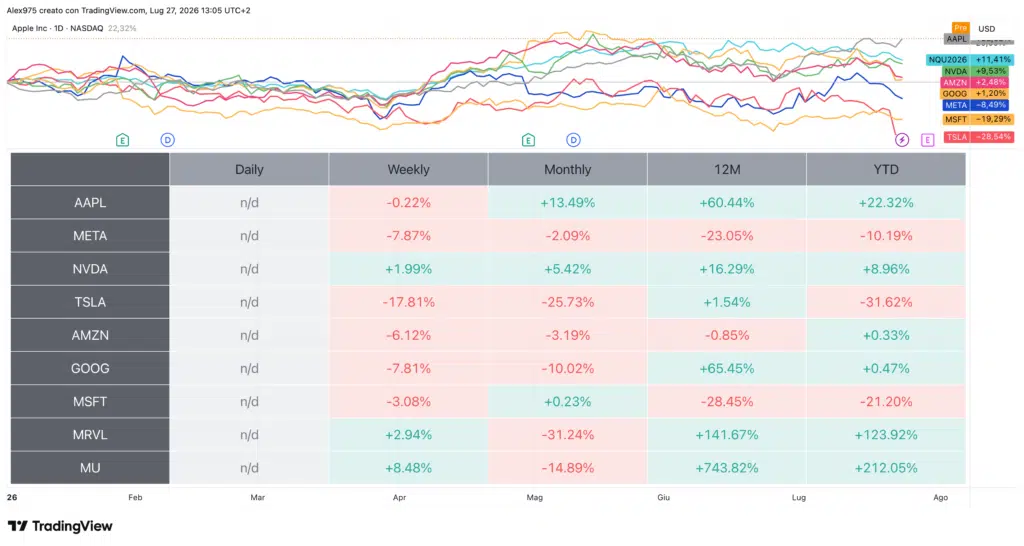Click the NQU2026 cyan price label
The image size is (1024, 546).
coord(970,59)
